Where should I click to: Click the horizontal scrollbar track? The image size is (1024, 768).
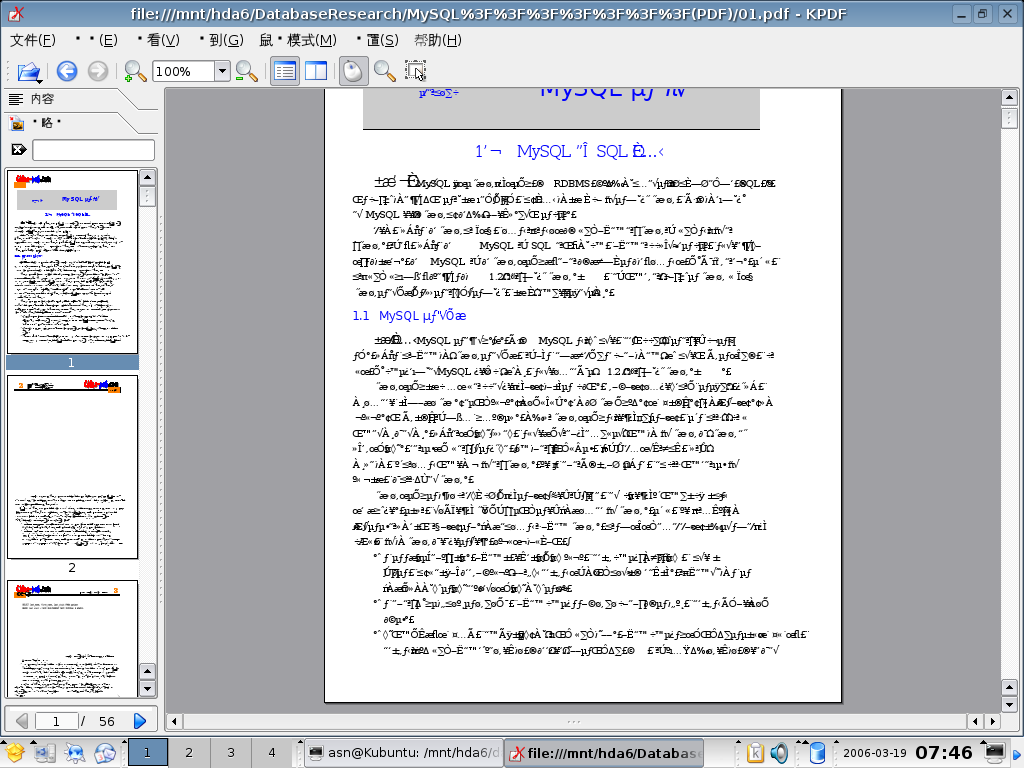point(574,721)
